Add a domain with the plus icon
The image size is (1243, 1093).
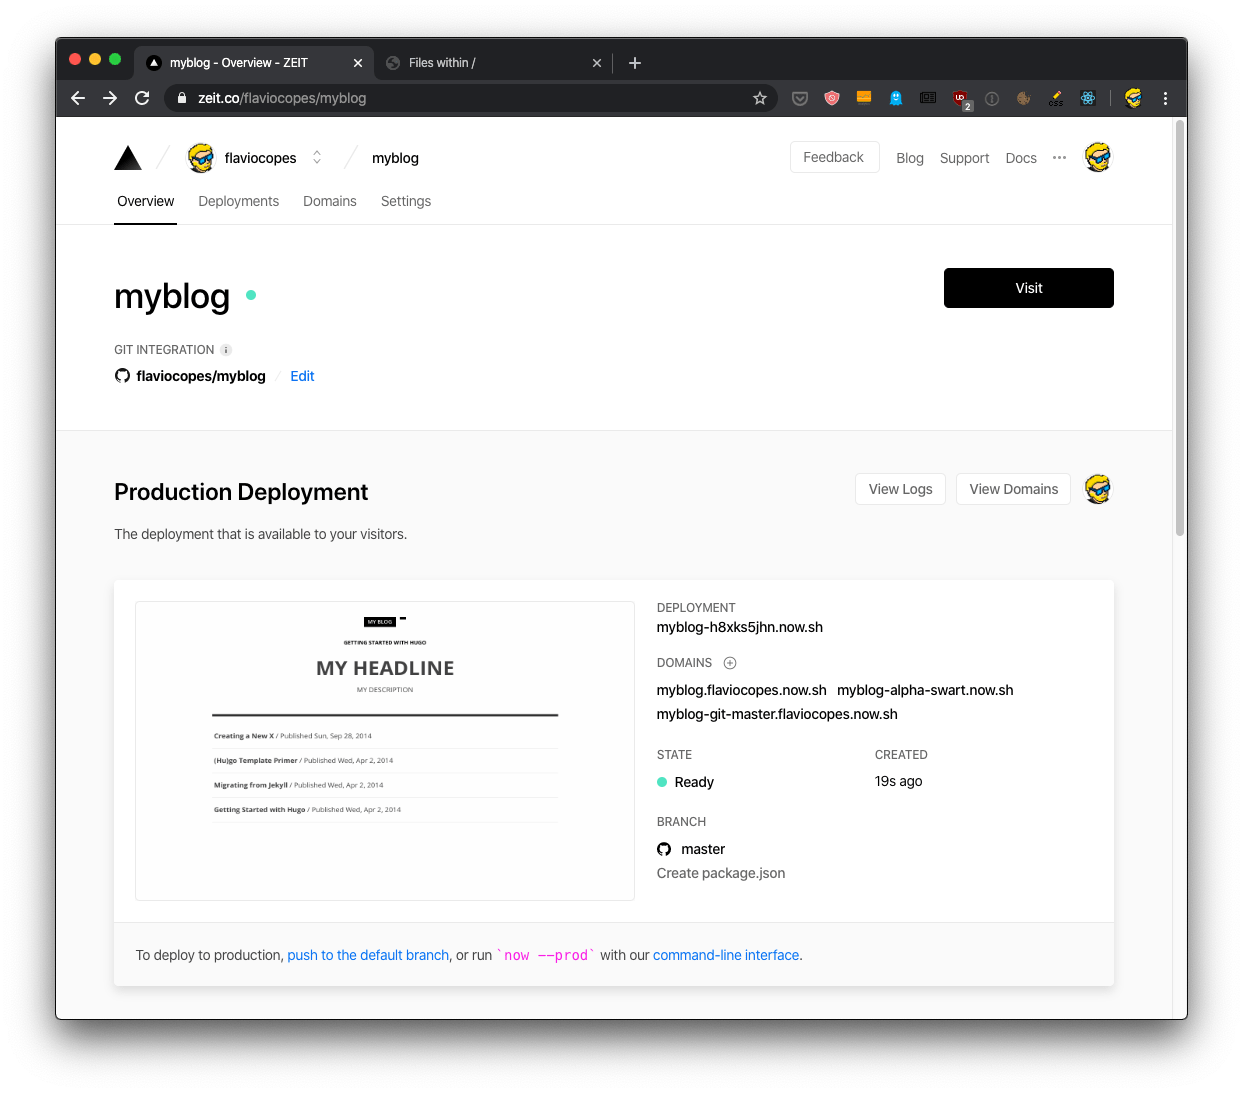tap(730, 663)
